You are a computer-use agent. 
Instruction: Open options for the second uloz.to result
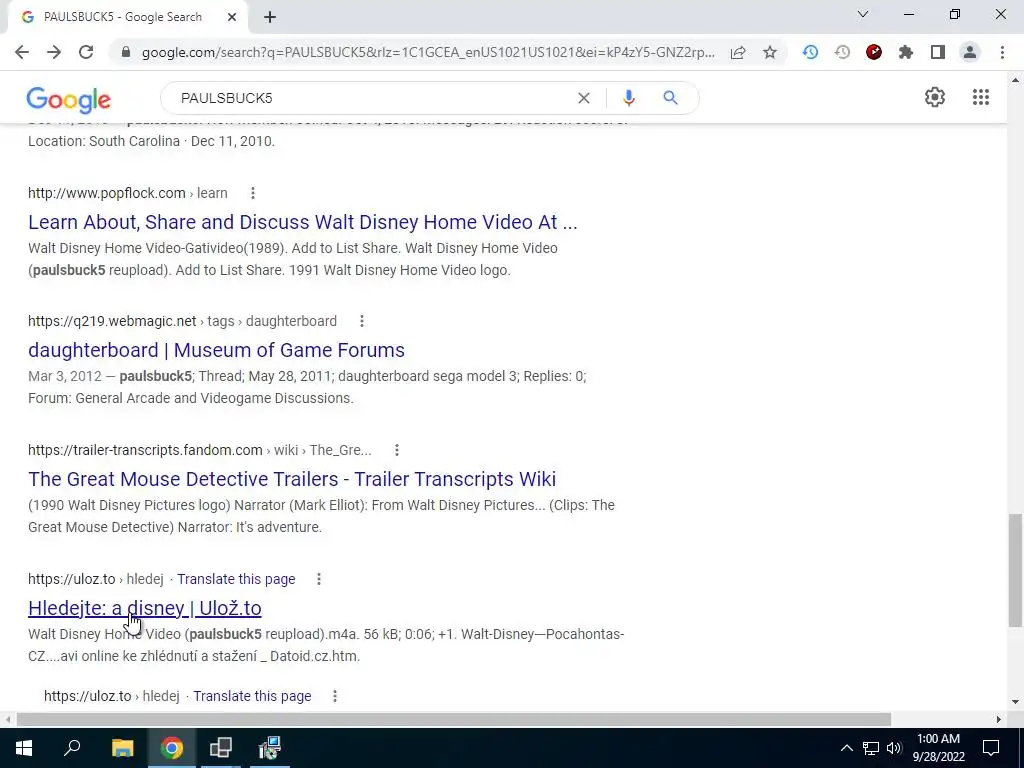335,696
